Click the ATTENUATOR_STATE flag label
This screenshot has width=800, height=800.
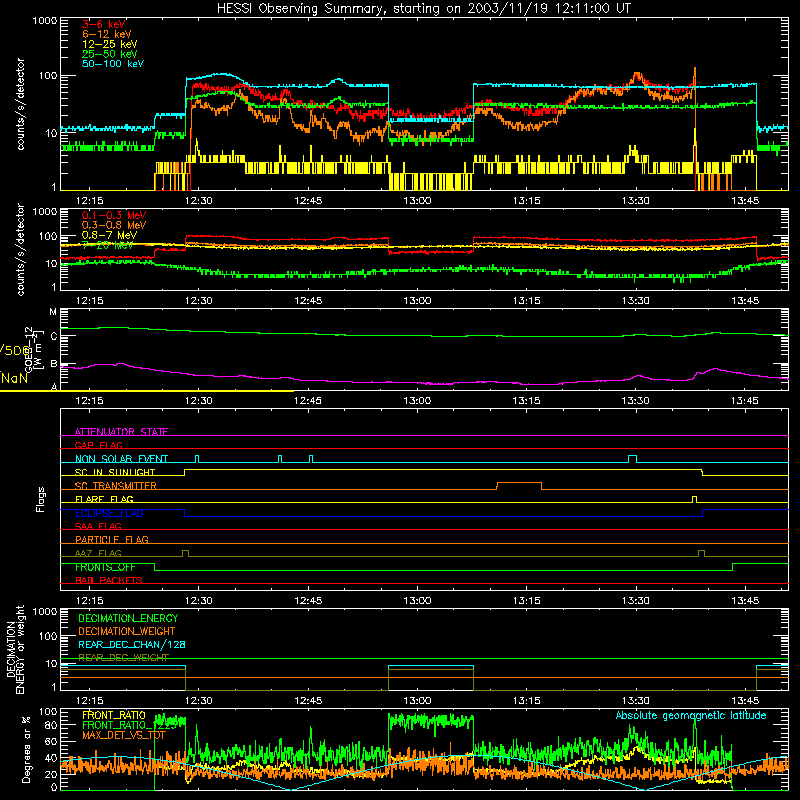[121, 432]
